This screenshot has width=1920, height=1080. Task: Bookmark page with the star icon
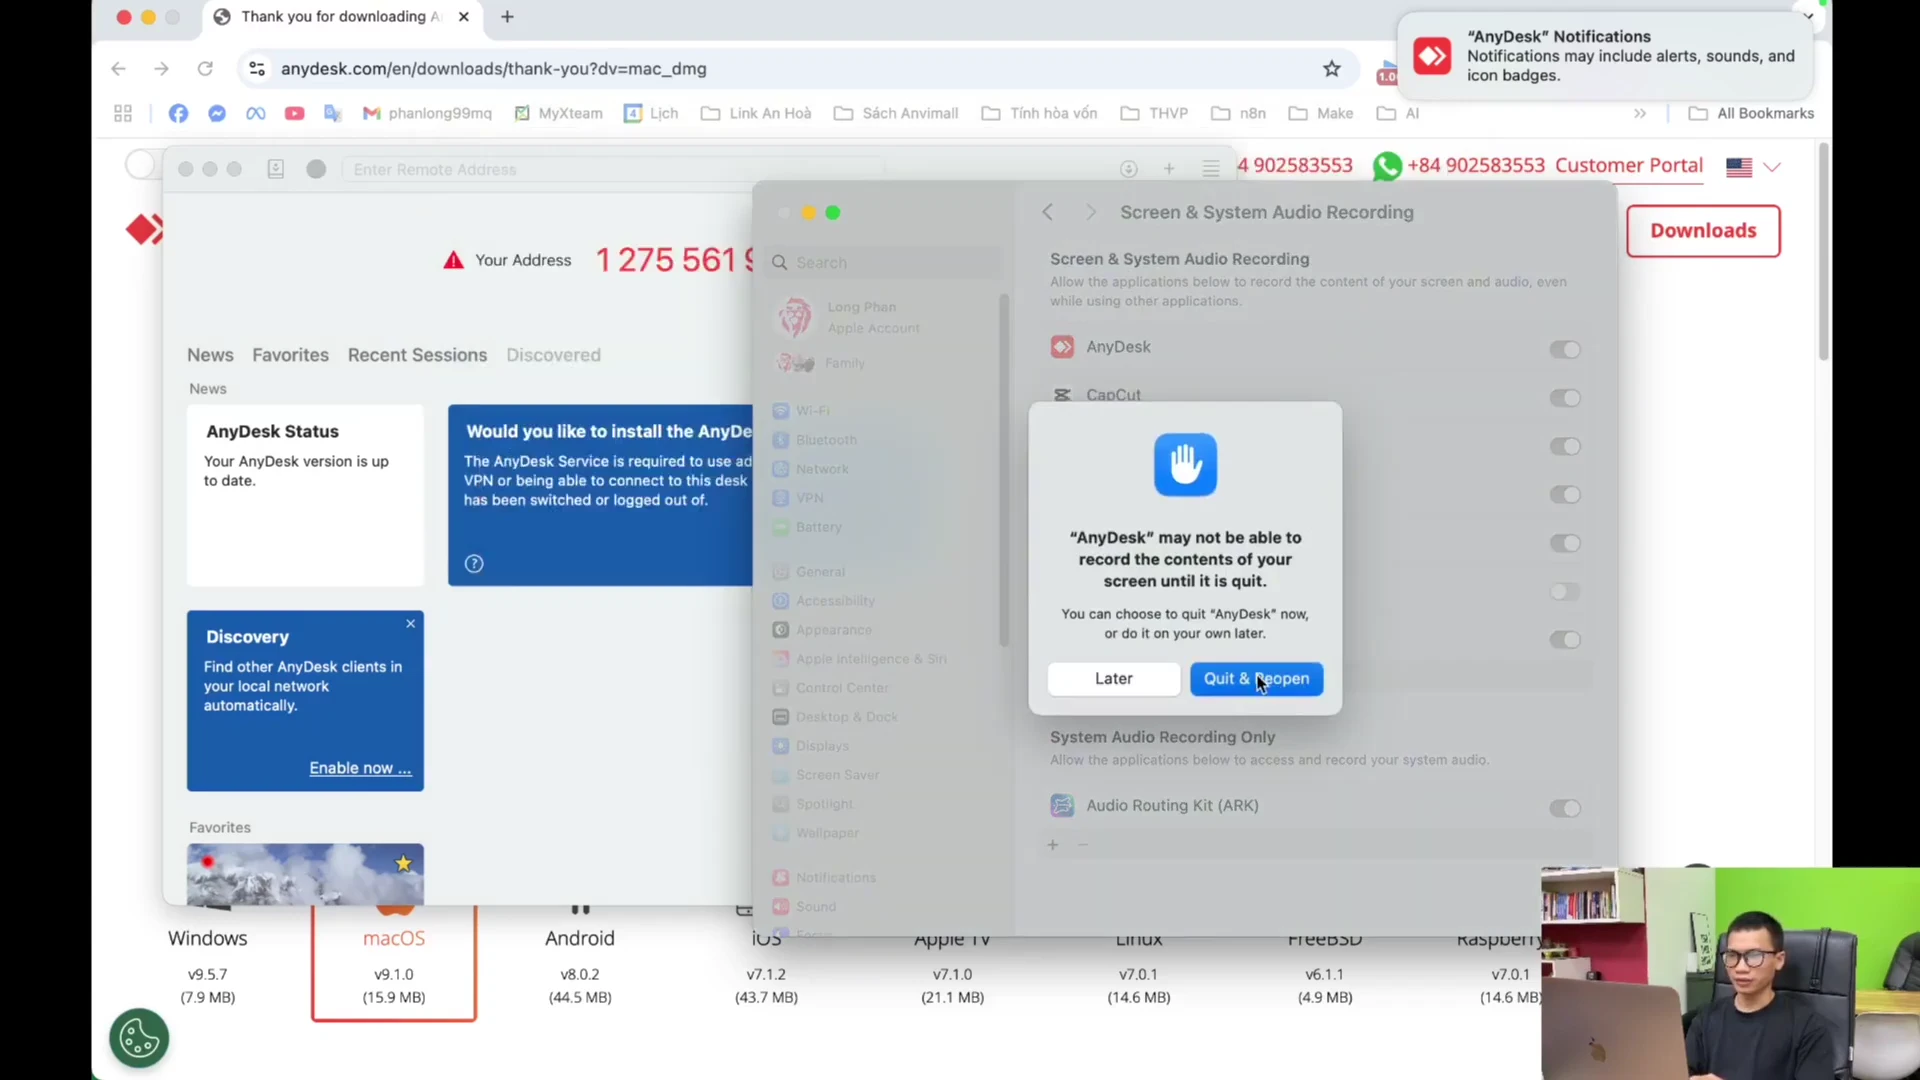tap(1331, 69)
